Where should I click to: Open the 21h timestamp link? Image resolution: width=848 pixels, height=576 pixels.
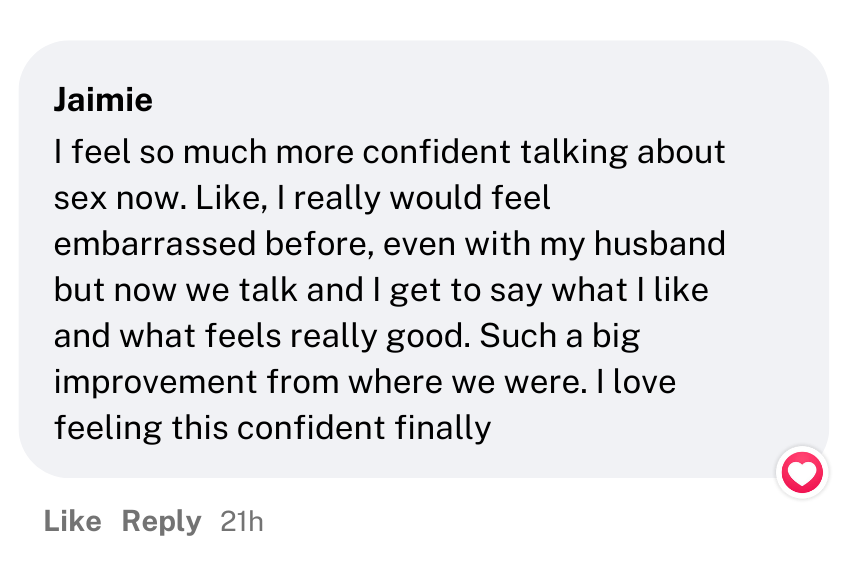point(242,522)
